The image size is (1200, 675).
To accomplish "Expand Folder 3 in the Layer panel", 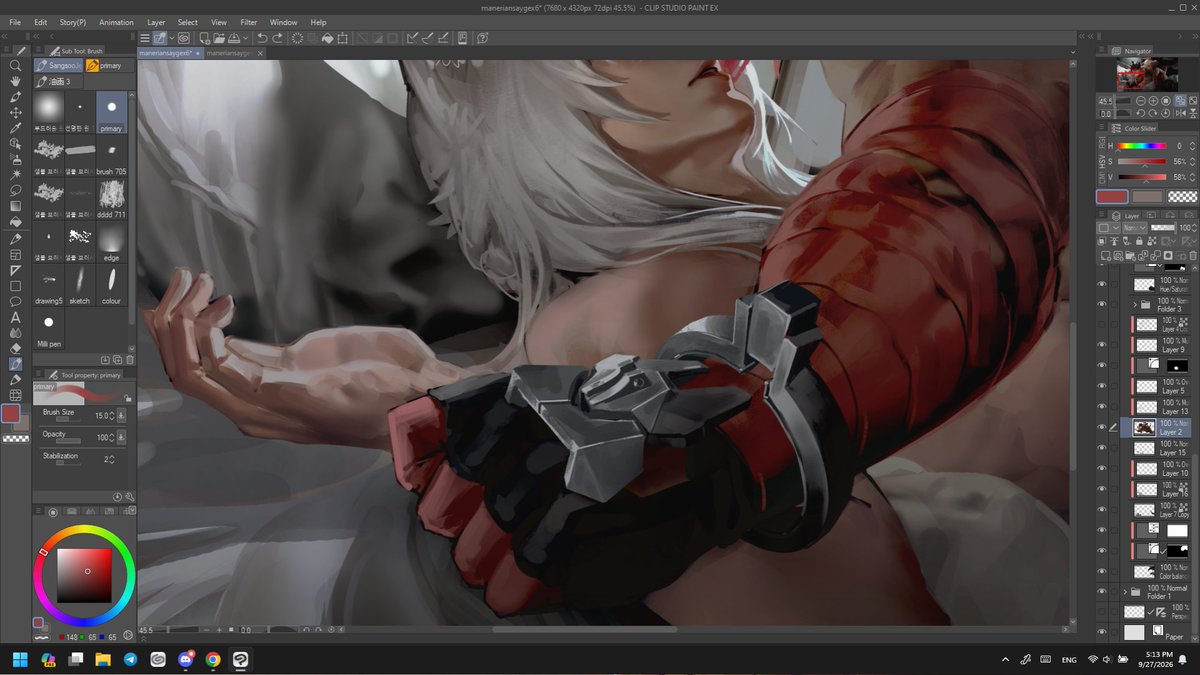I will click(1135, 304).
